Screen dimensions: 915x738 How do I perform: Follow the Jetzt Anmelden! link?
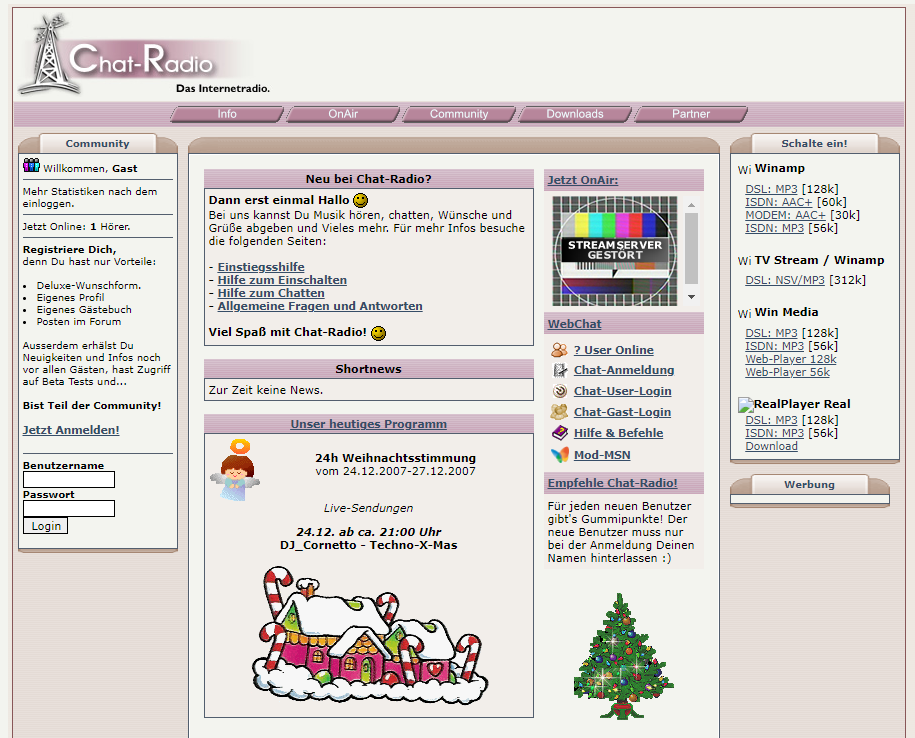71,430
